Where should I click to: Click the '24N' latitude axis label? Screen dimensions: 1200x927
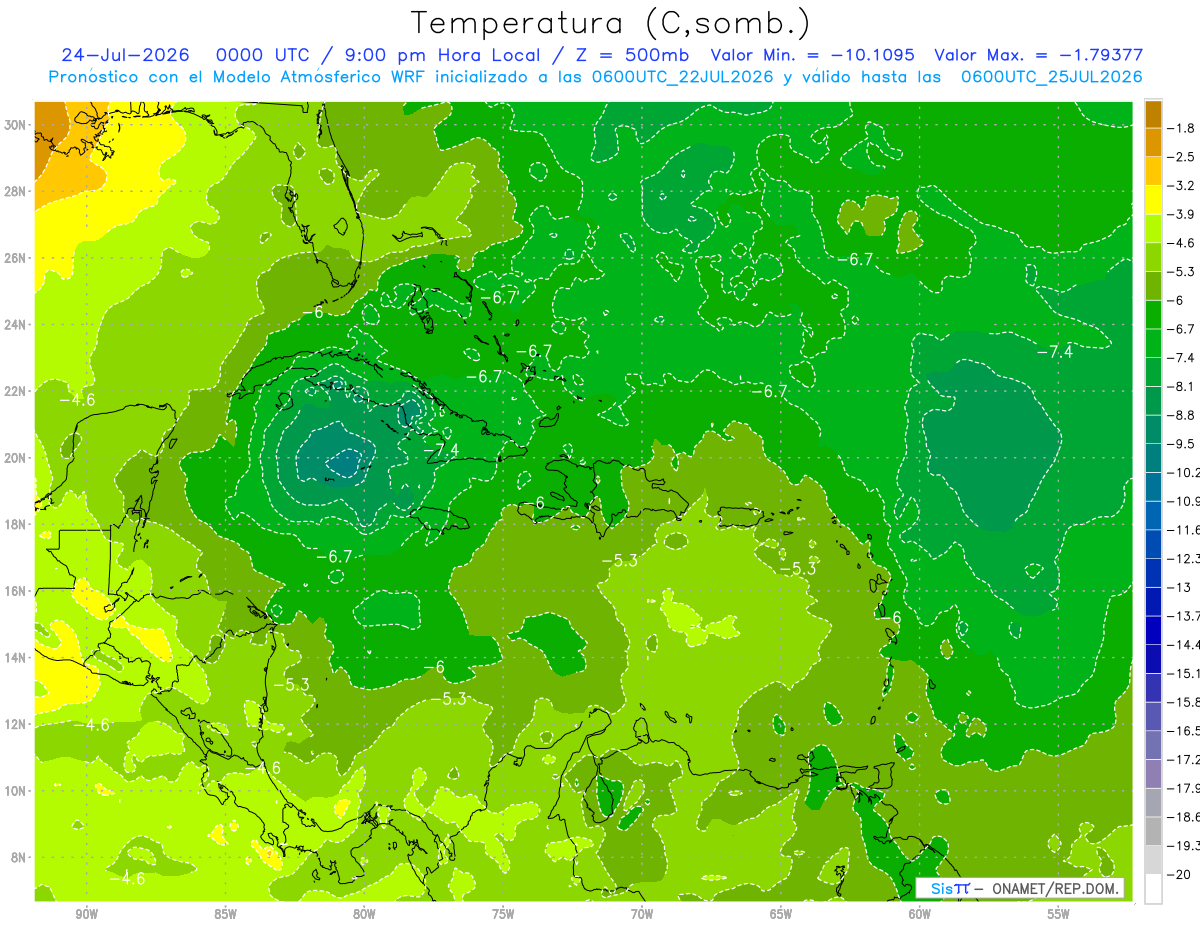point(17,324)
